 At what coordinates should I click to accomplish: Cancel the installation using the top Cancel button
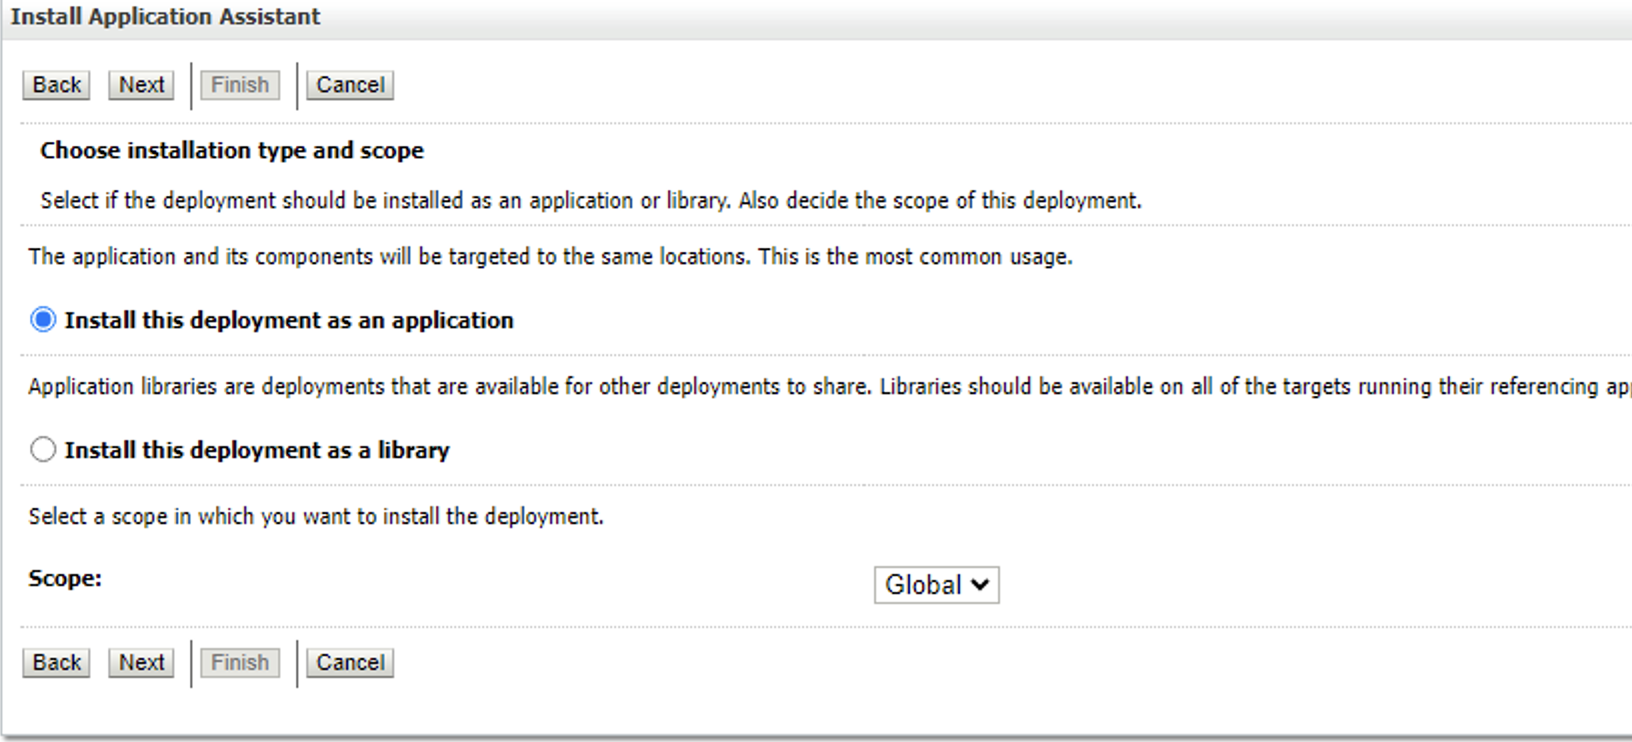350,85
